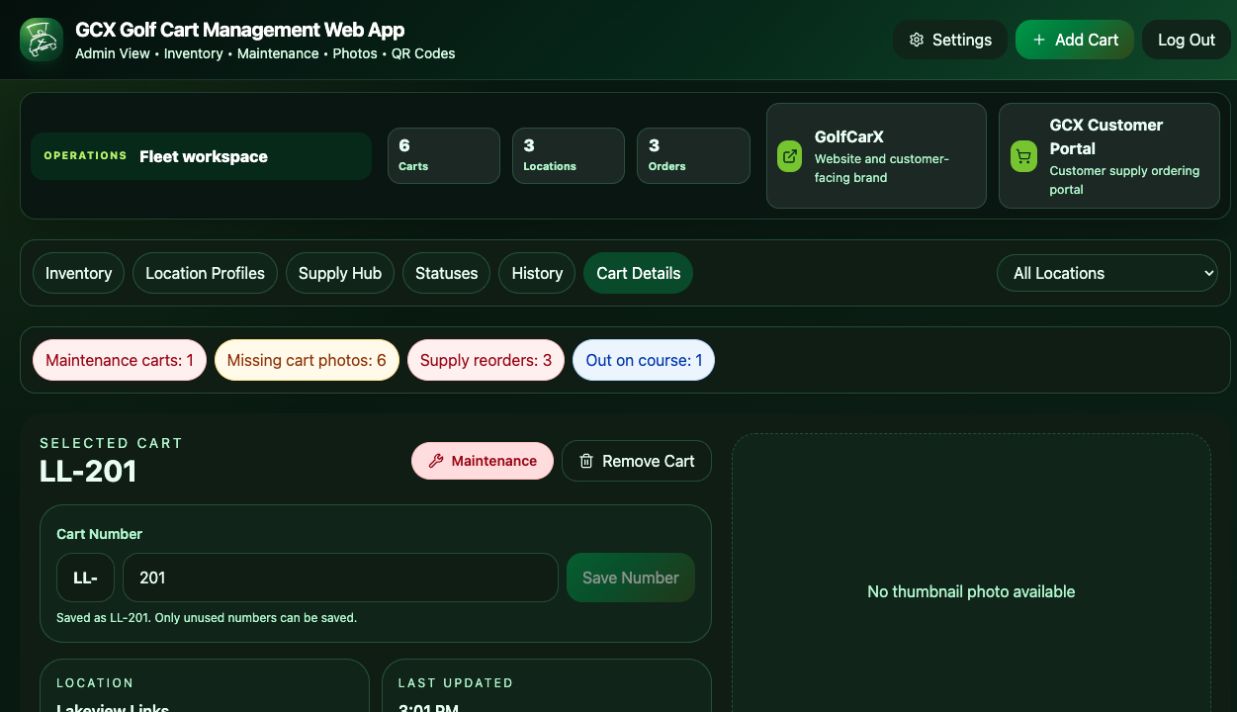View the History tab

tap(537, 273)
